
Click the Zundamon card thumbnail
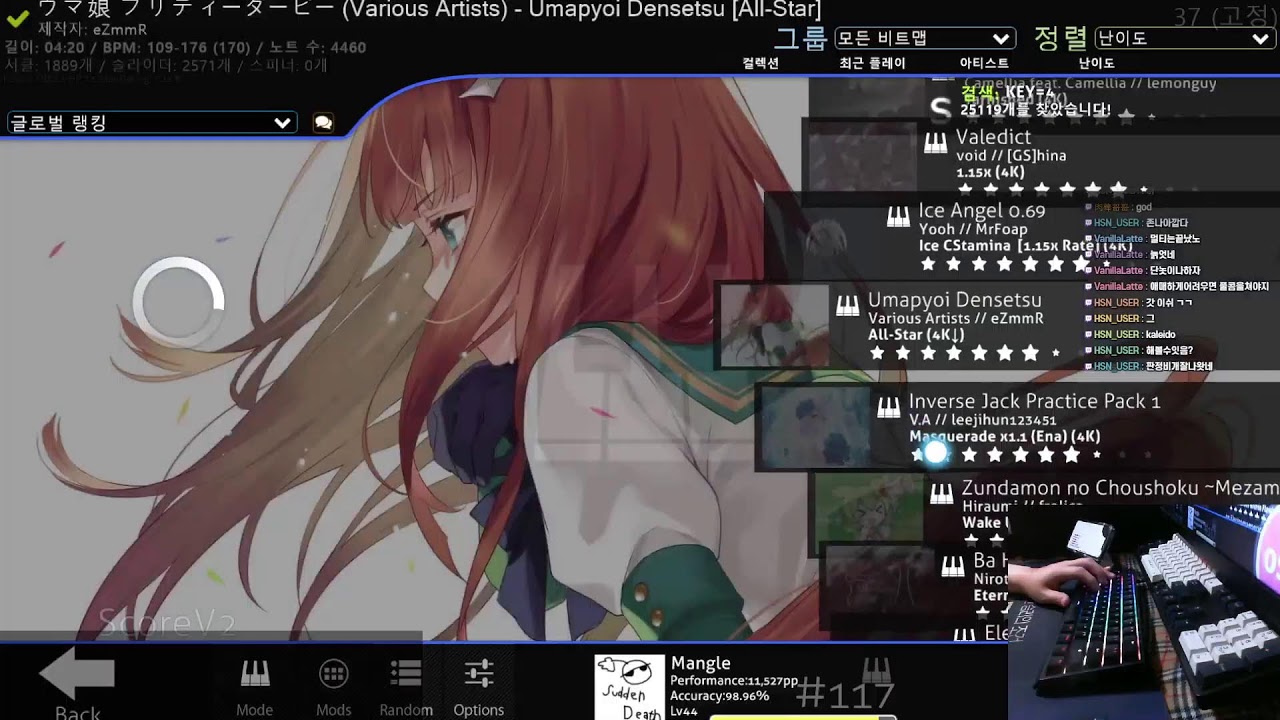pyautogui.click(x=870, y=507)
